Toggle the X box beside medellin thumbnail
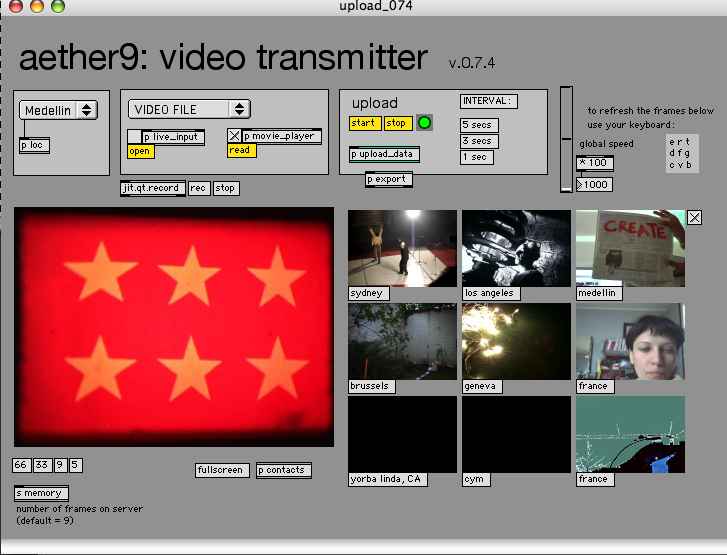Screen dimensions: 727x555 pos(695,218)
